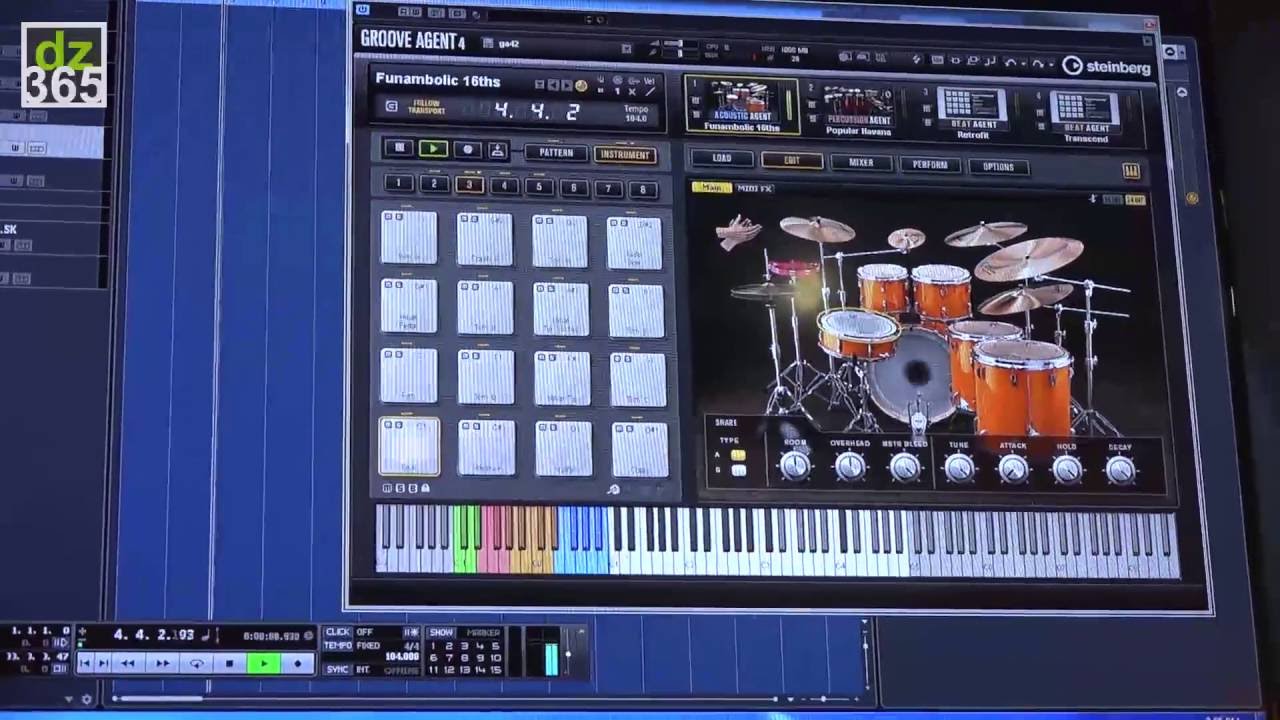Select pad group 1
Viewport: 1280px width, 720px height.
[398, 183]
